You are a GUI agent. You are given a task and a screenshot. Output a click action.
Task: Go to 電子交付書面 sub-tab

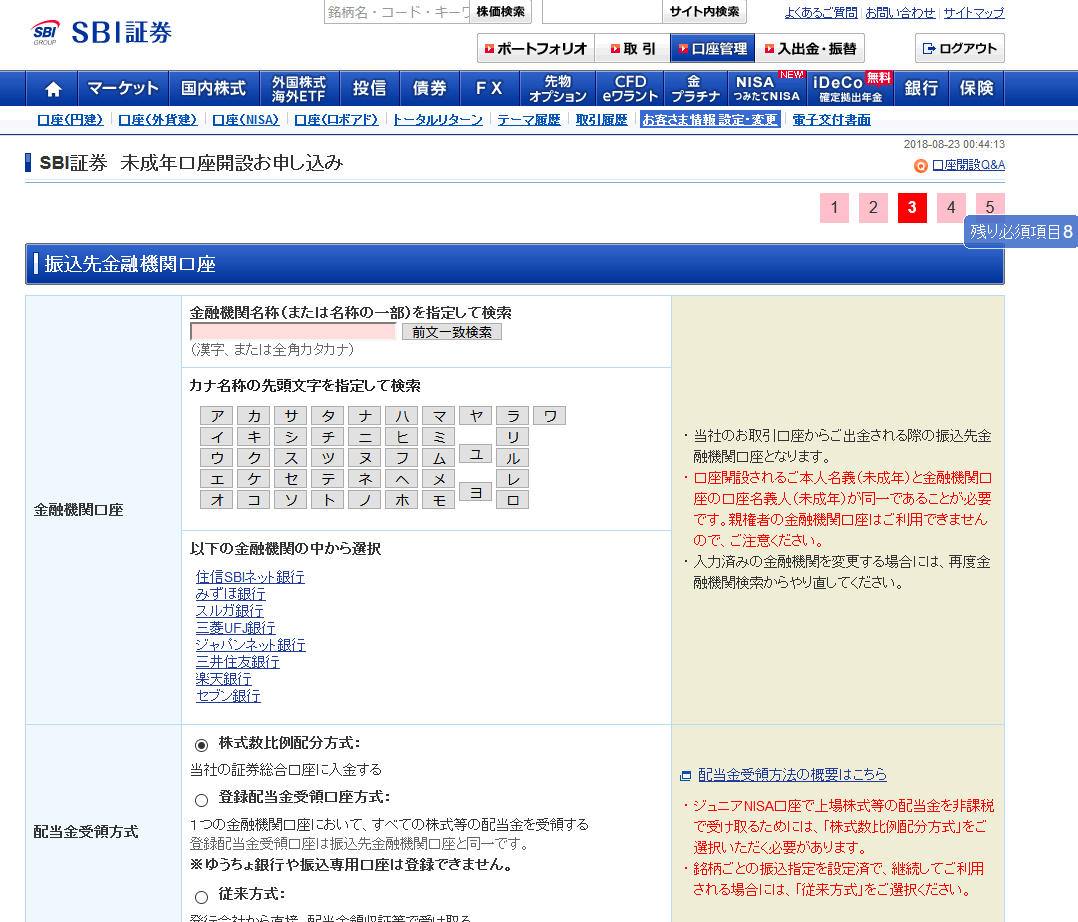(x=831, y=120)
